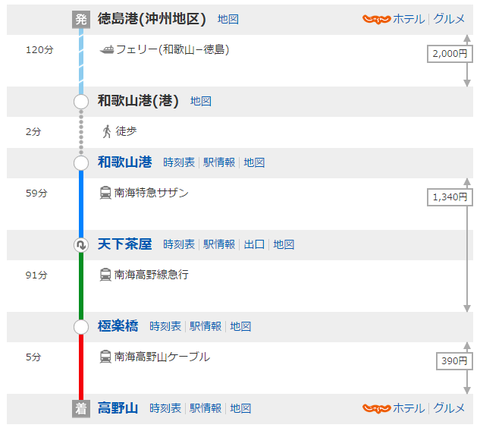Image resolution: width=480 pixels, height=431 pixels.
Task: Click the orange Jalan logo next to 徳島港
Action: click(x=376, y=19)
